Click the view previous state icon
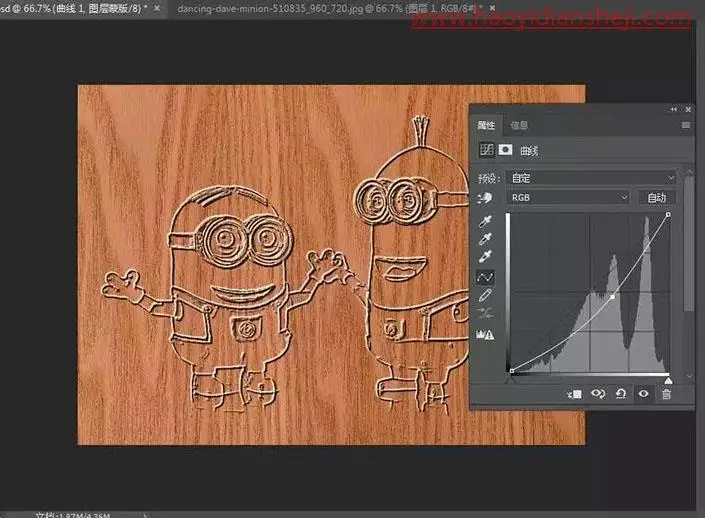The width and height of the screenshot is (705, 518). [598, 394]
